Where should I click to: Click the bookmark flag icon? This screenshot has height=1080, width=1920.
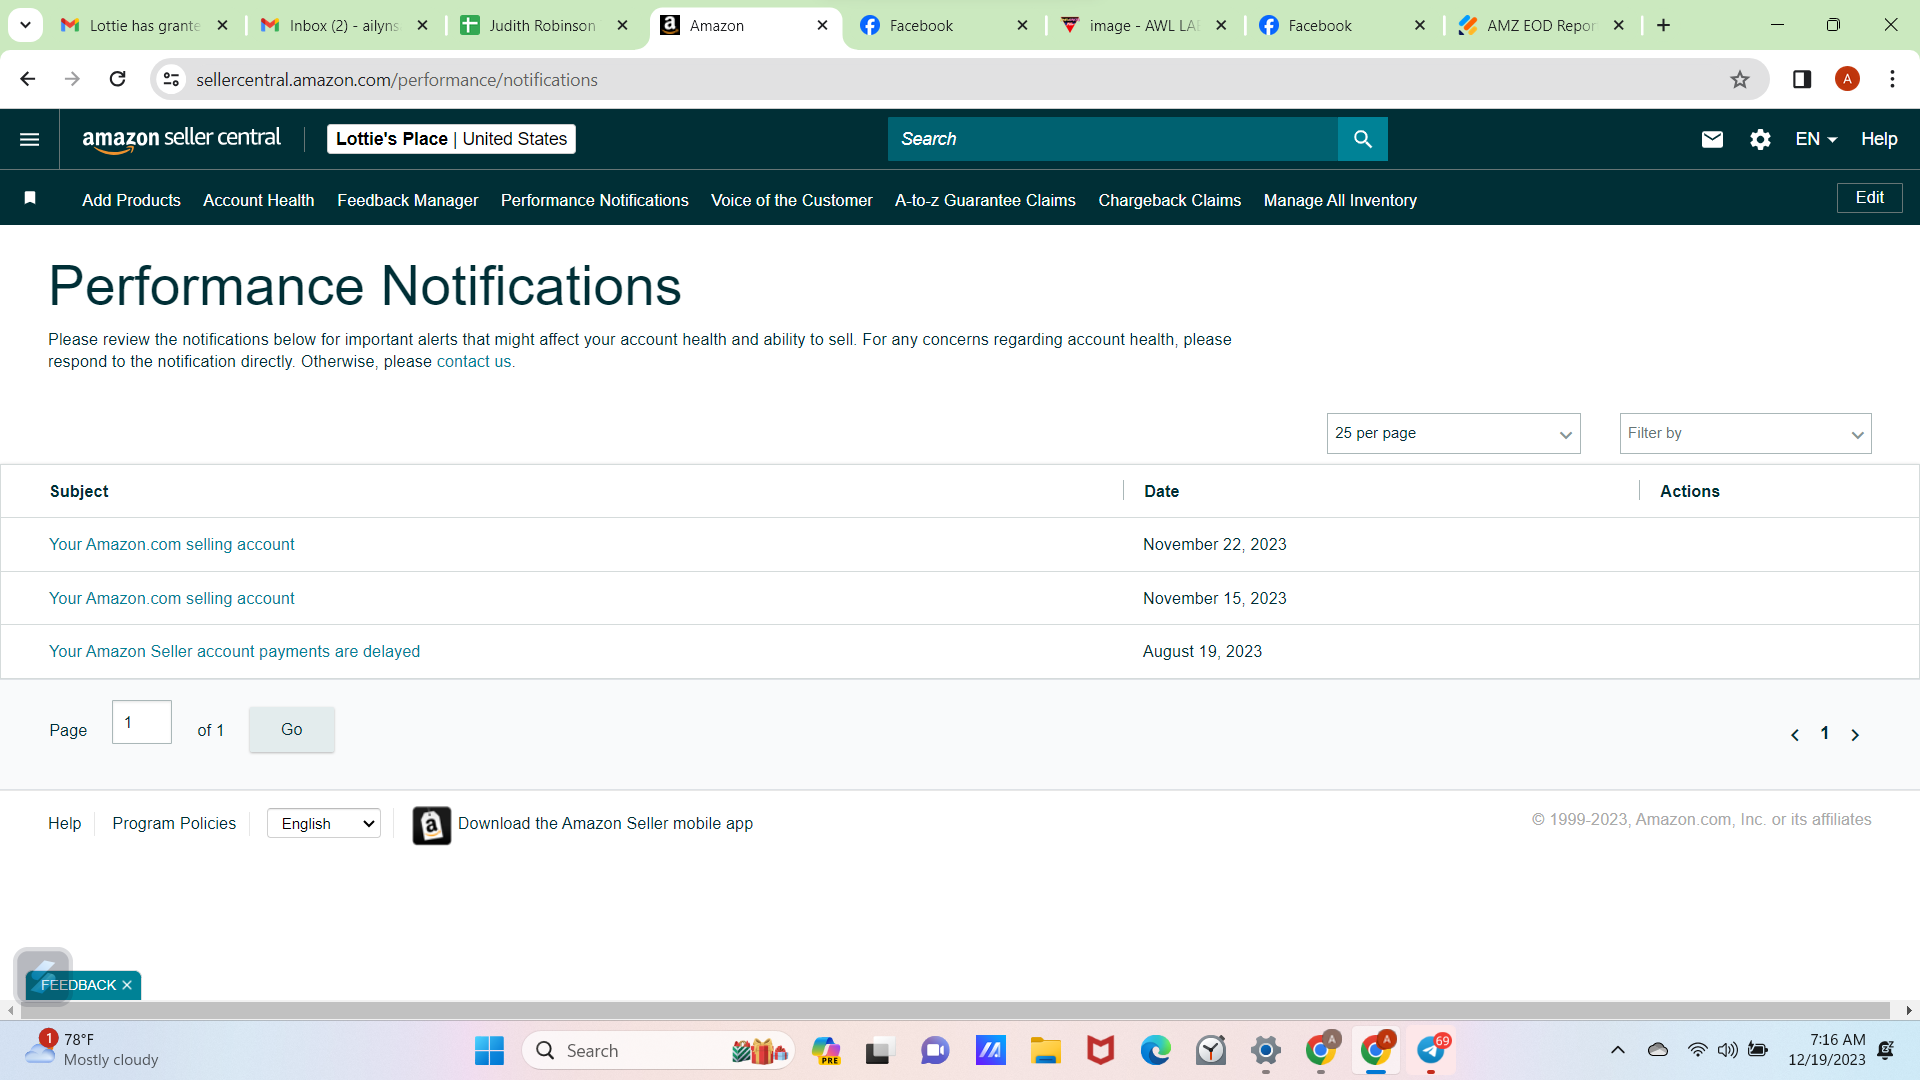[30, 198]
